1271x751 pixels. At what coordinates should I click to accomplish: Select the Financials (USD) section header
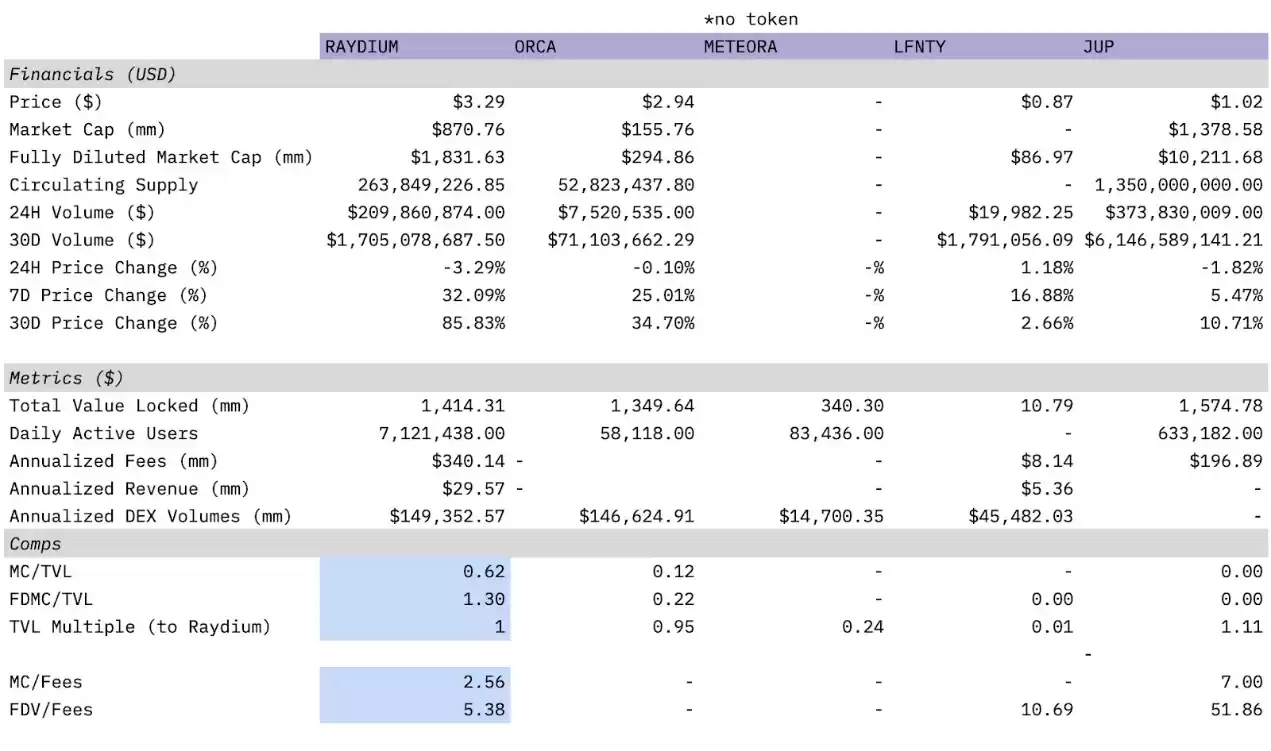point(92,74)
